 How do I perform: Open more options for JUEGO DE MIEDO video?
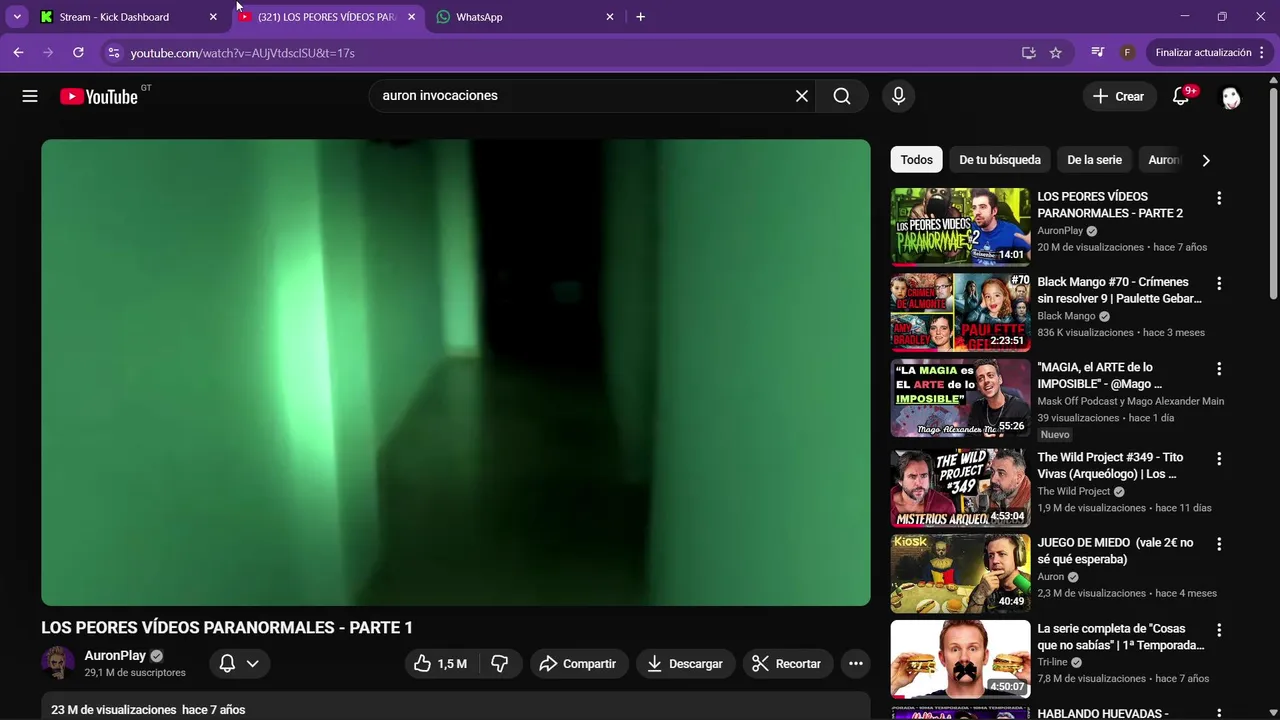(x=1219, y=544)
